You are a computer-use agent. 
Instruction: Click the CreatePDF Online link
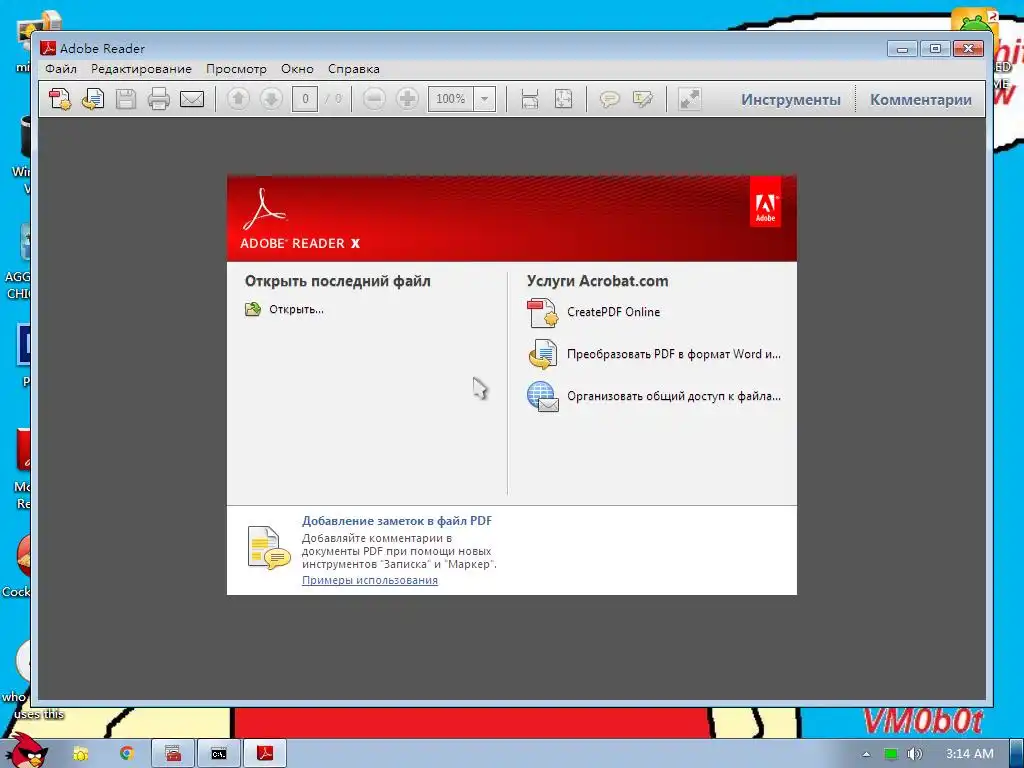pyautogui.click(x=613, y=312)
